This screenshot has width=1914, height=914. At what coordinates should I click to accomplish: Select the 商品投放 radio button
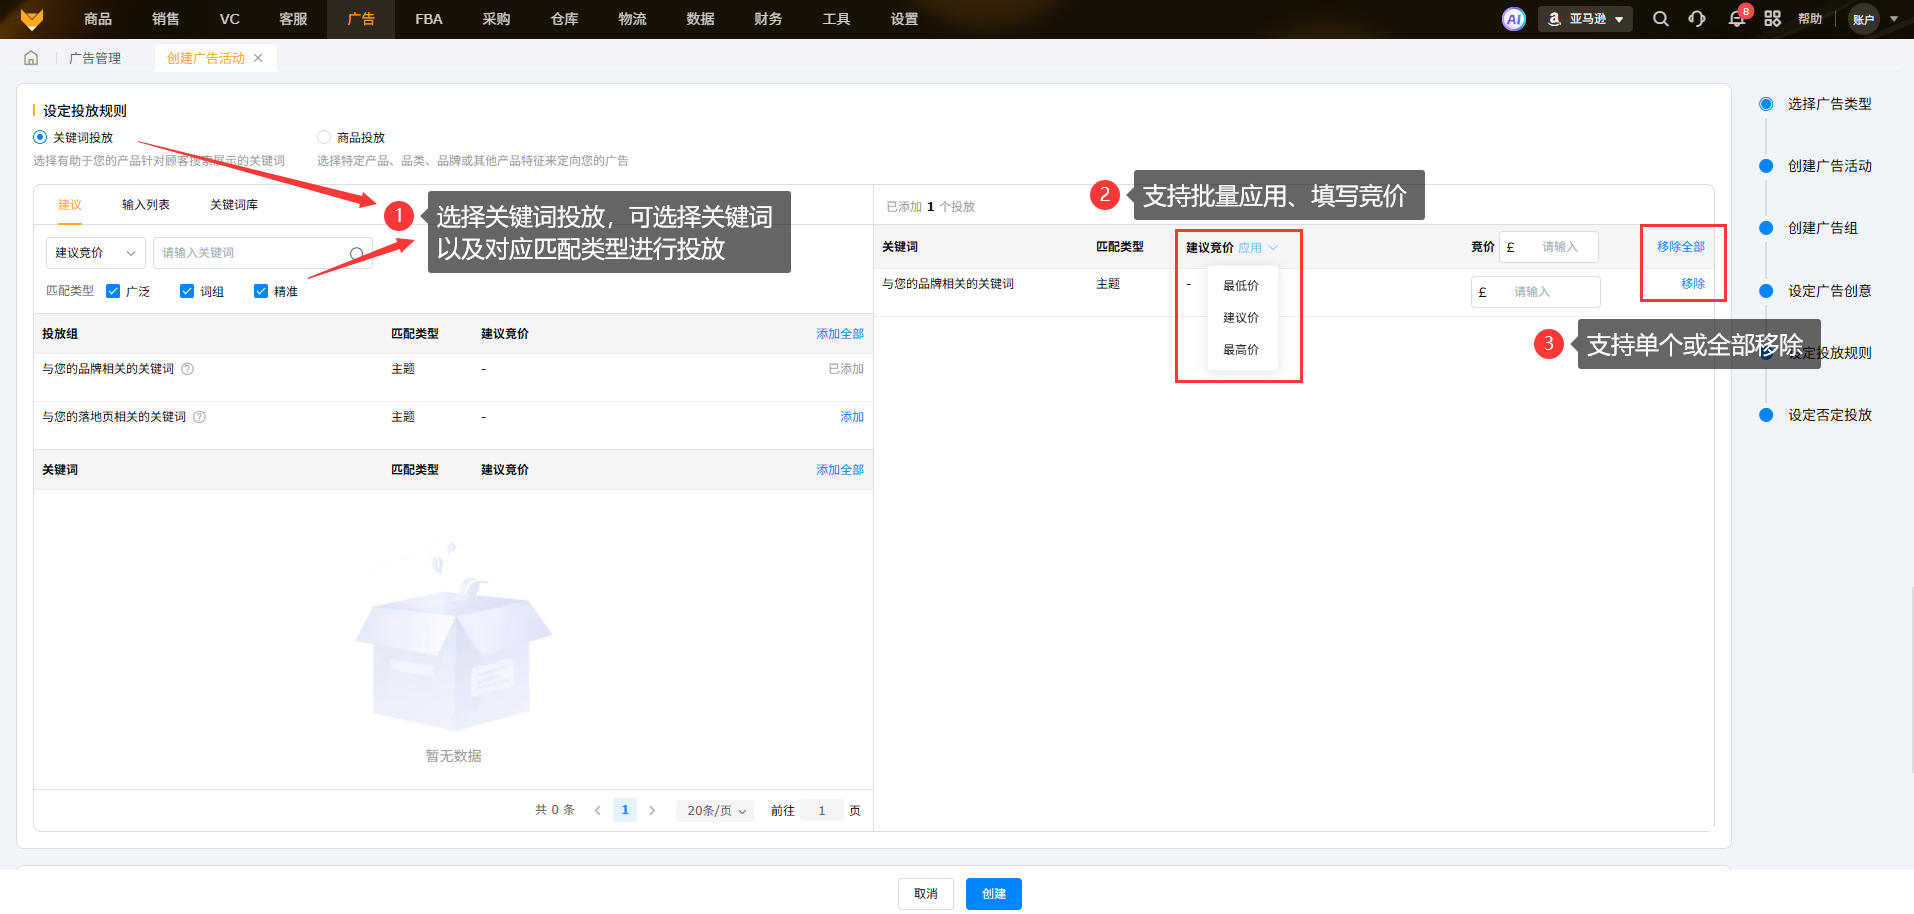pos(324,137)
